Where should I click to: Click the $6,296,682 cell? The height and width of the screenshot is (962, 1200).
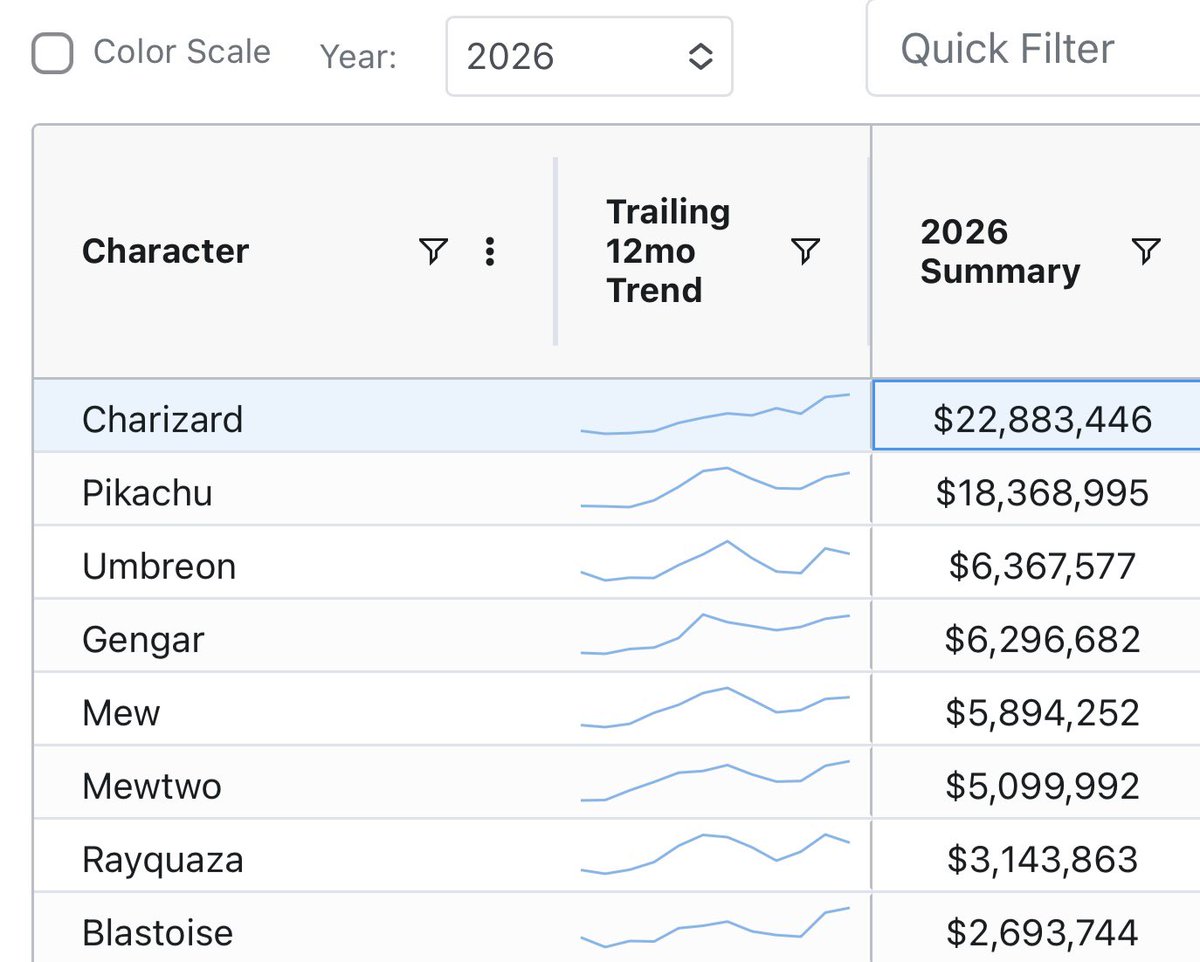point(1037,636)
